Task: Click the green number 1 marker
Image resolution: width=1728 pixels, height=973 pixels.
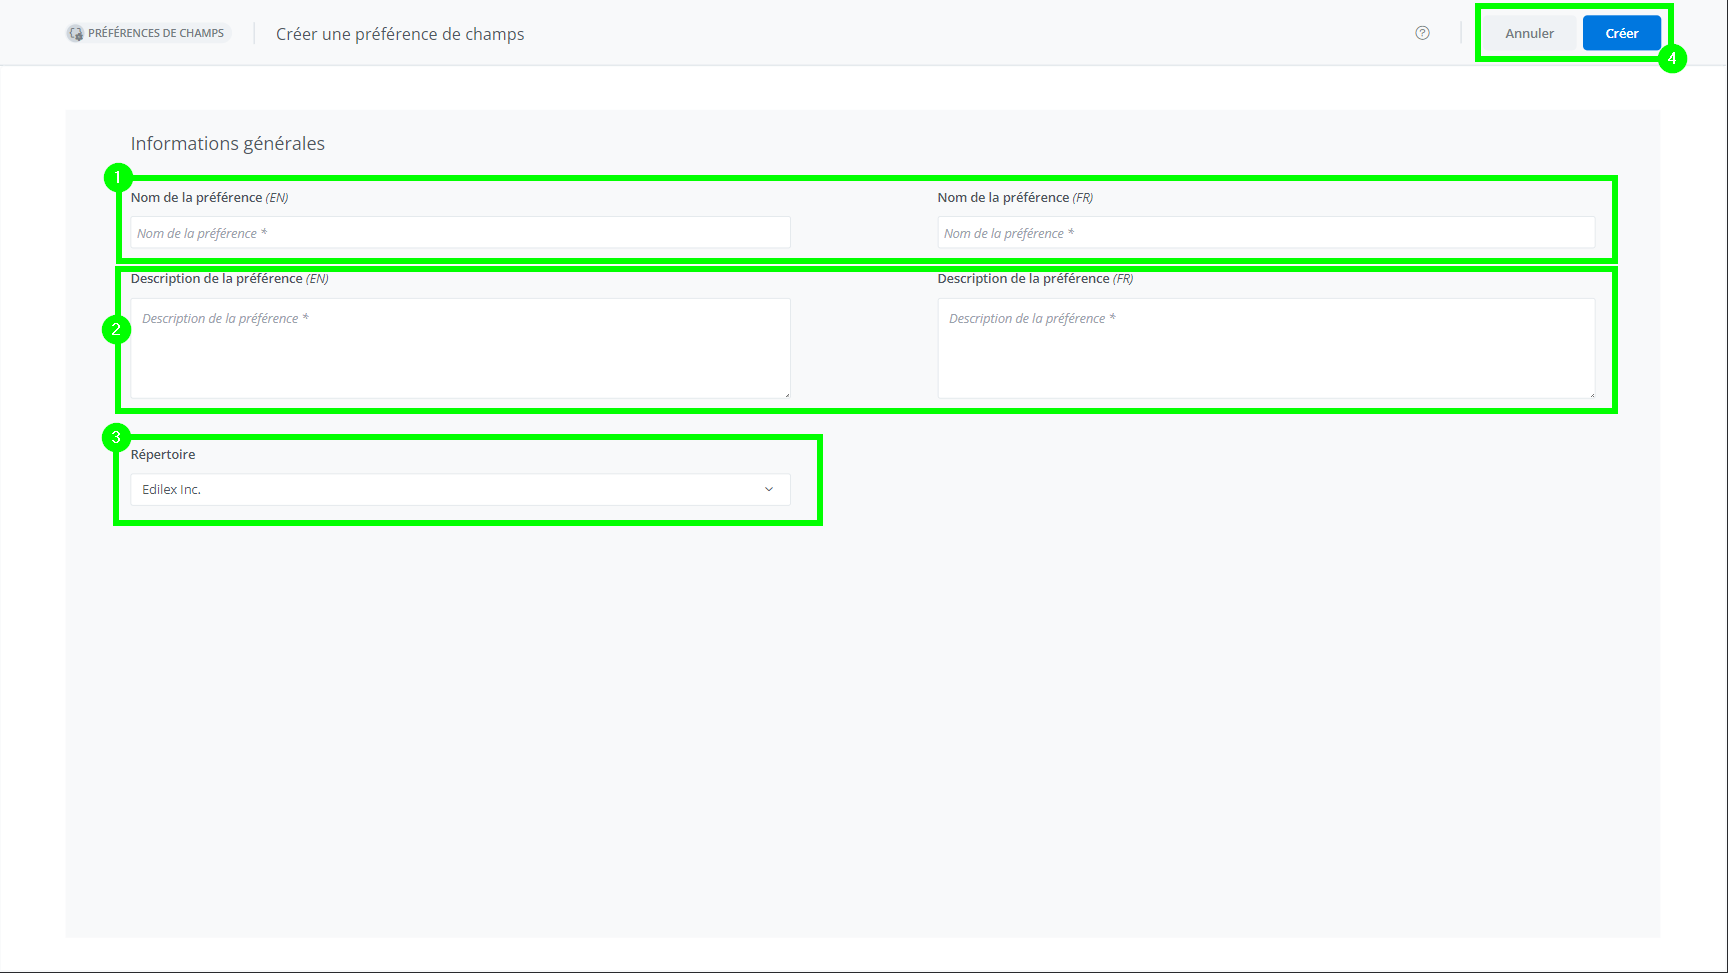Action: tap(118, 178)
